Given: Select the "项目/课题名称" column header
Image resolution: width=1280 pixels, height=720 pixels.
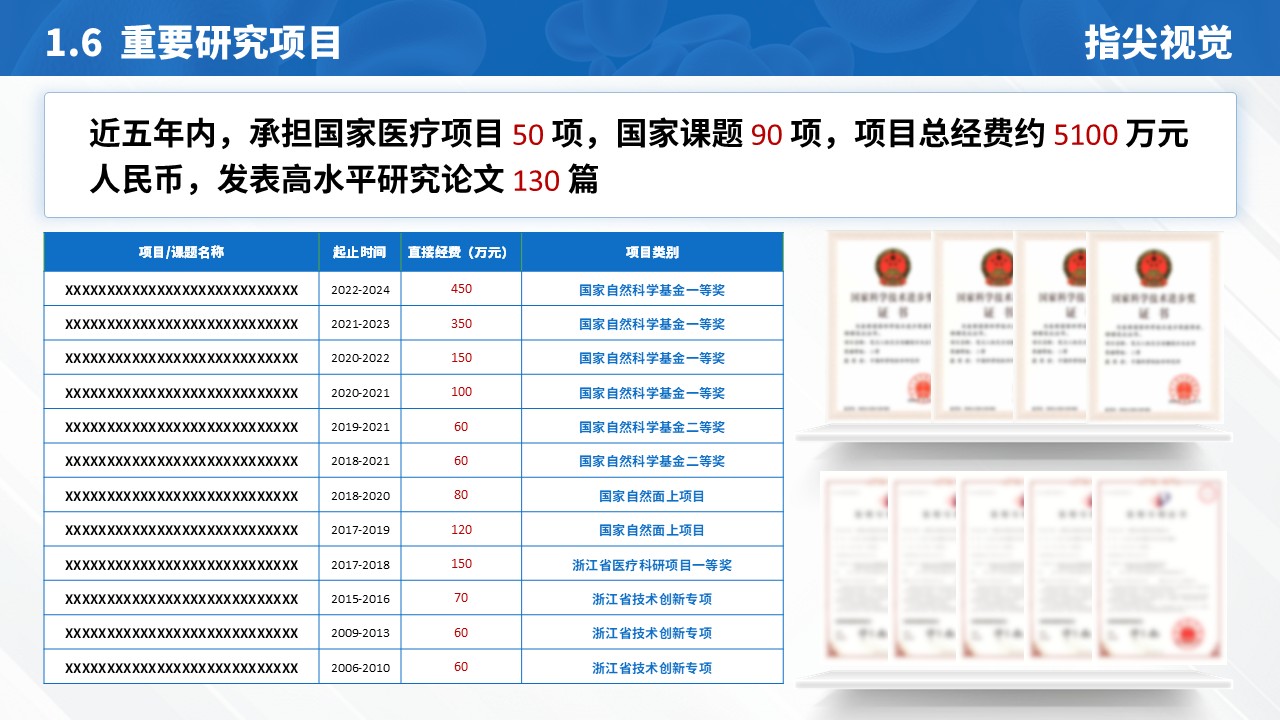Looking at the screenshot, I should (x=181, y=252).
